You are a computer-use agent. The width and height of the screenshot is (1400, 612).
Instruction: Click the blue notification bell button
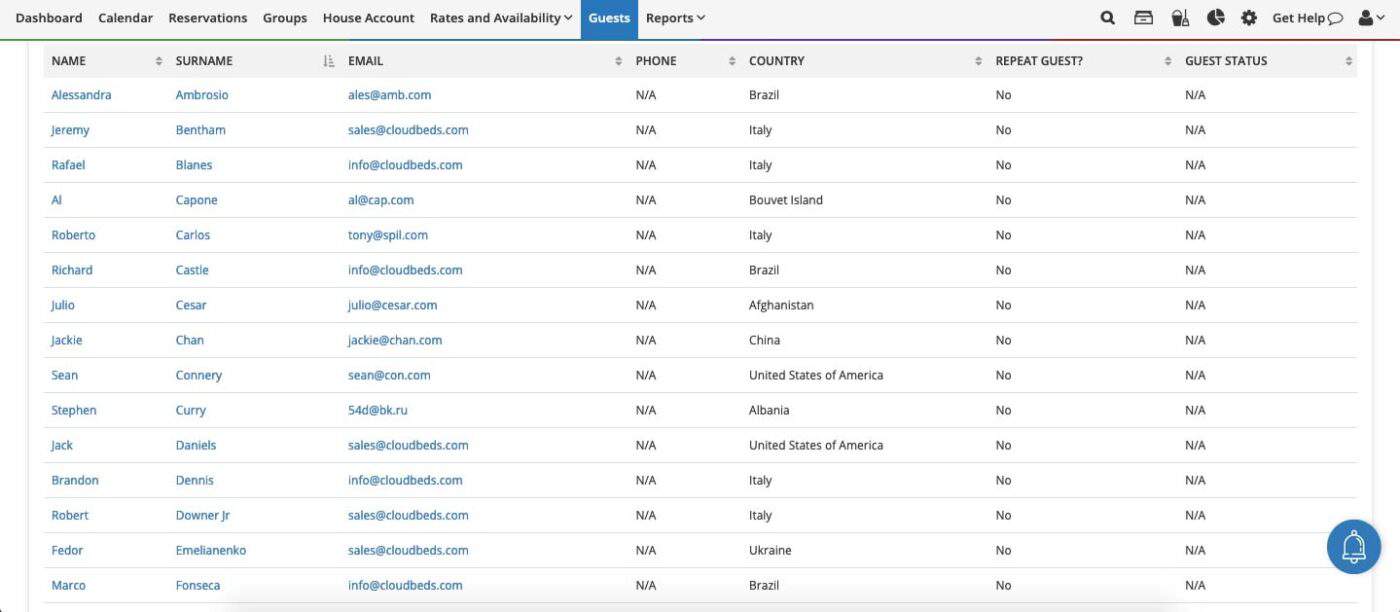(x=1353, y=547)
